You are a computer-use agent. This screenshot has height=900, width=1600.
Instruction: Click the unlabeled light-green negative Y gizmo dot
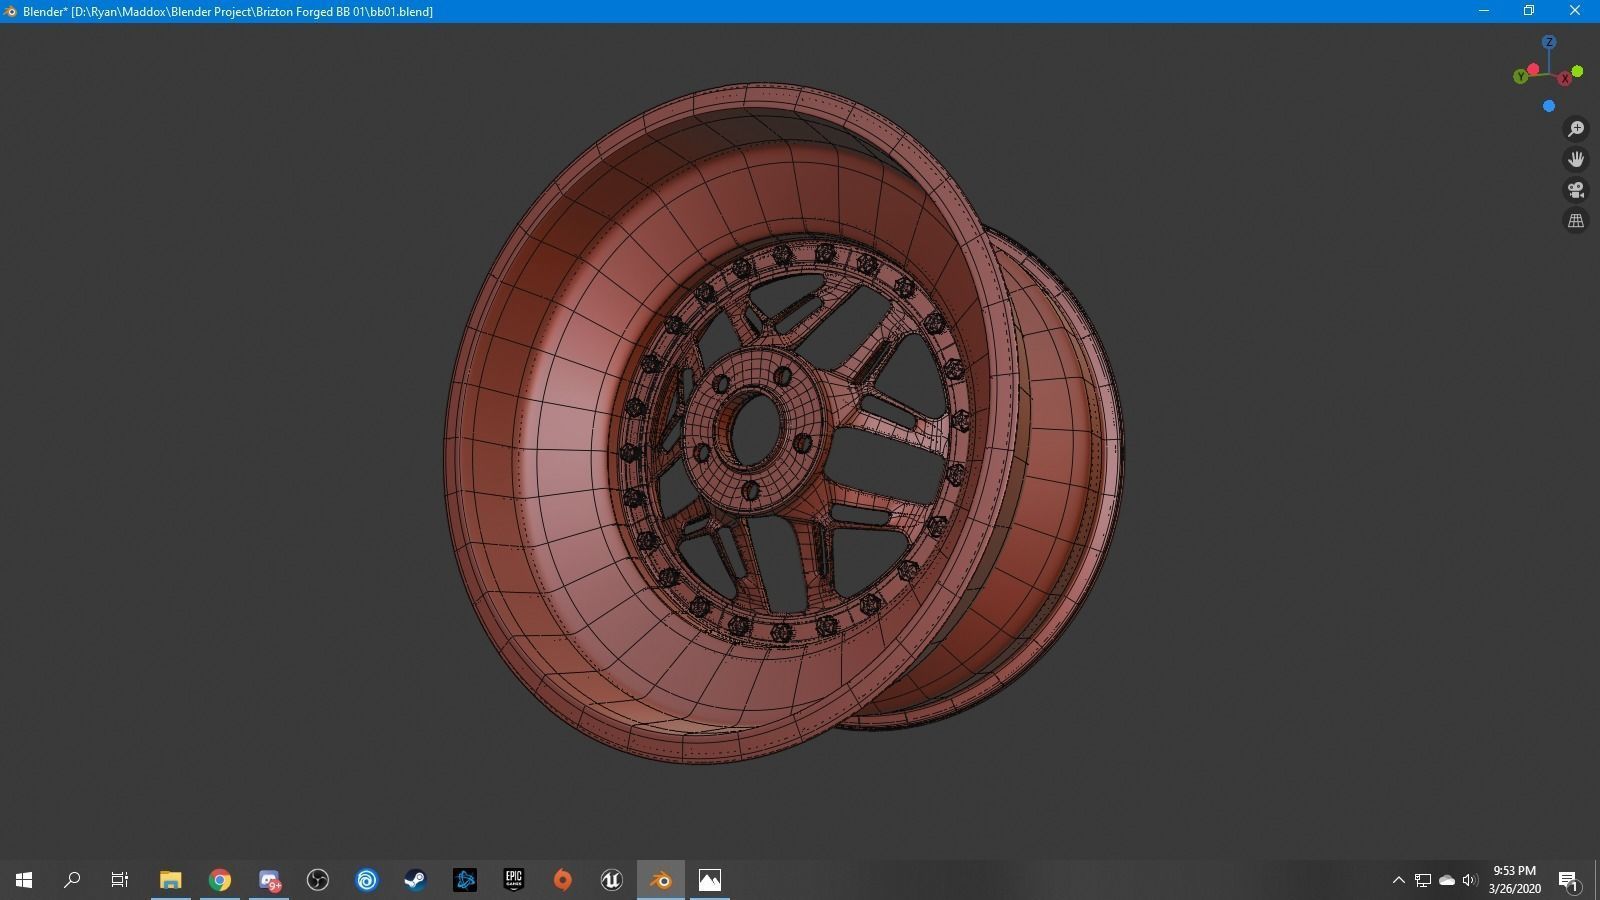coord(1577,71)
